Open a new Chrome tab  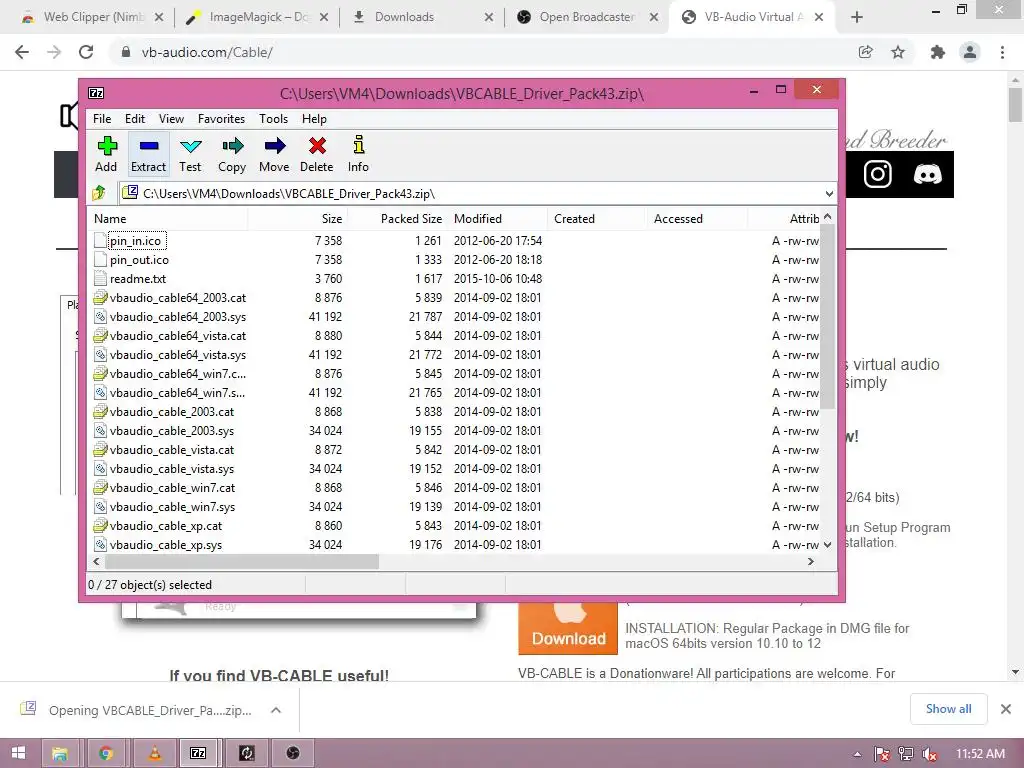(857, 17)
